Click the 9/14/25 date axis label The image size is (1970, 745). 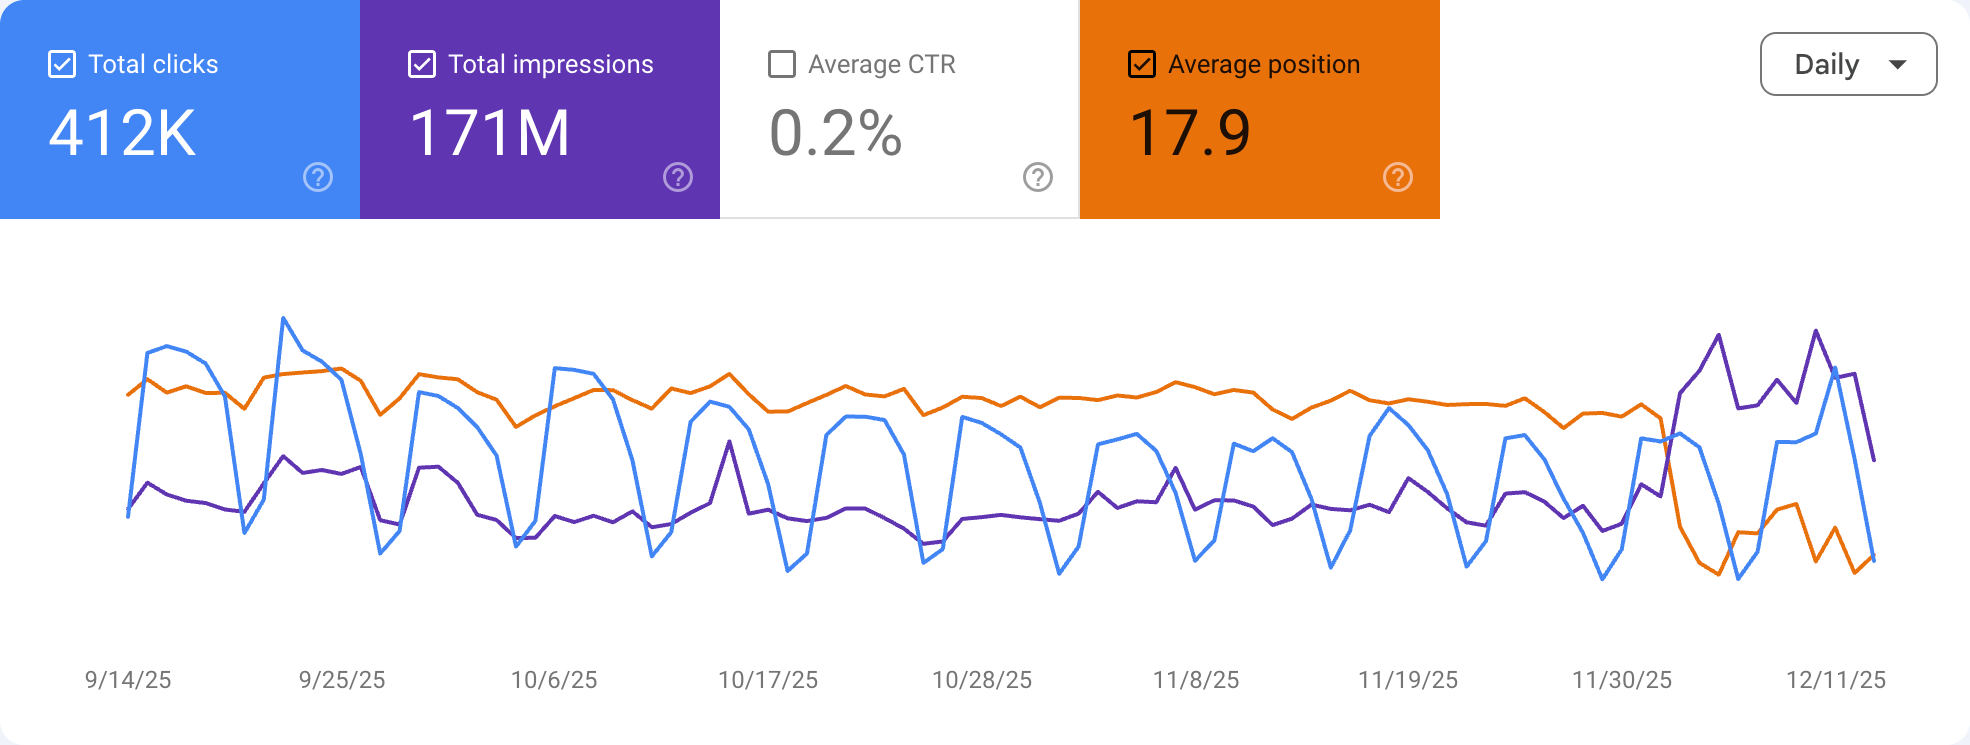(x=128, y=680)
